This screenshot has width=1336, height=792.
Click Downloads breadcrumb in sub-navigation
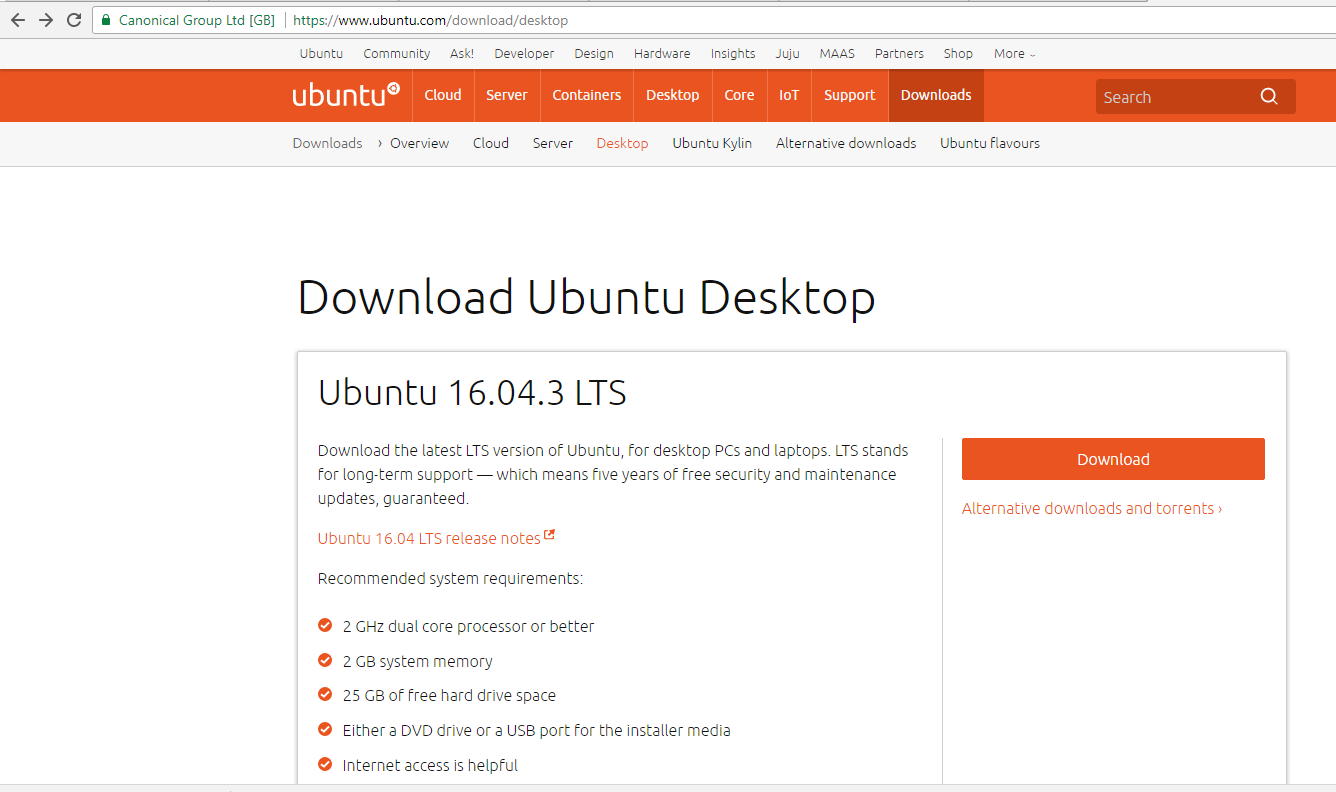click(327, 143)
